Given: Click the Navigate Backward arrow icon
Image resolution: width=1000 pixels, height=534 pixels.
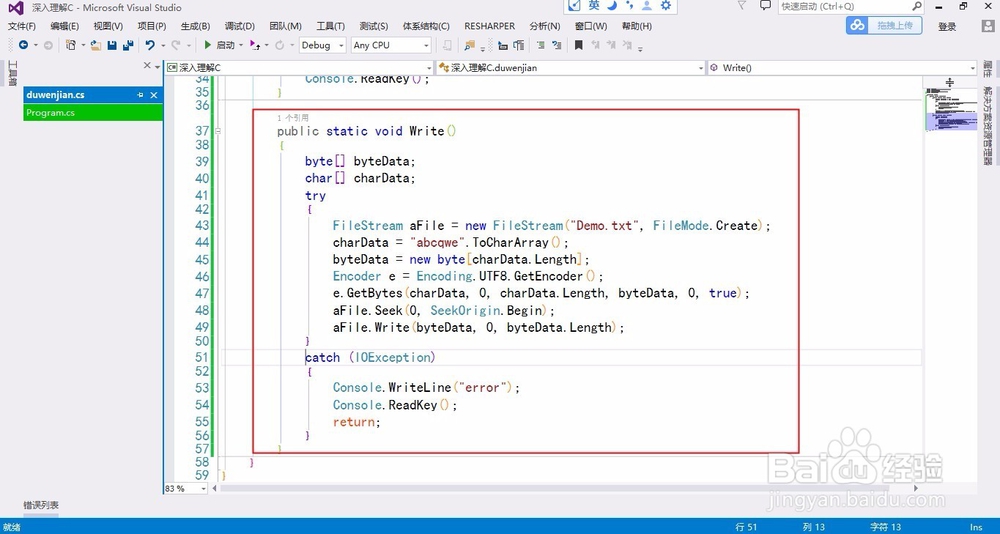Looking at the screenshot, I should click(x=24, y=45).
